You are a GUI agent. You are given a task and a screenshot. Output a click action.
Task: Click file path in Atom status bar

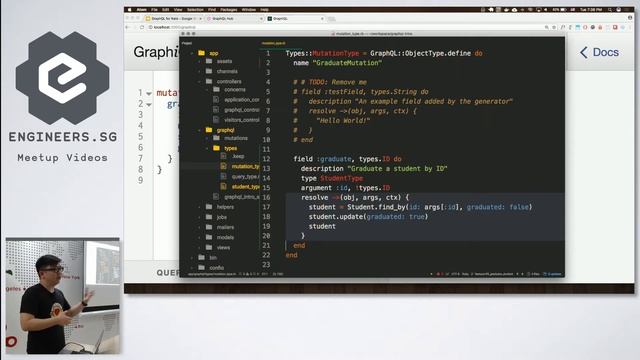coord(212,274)
